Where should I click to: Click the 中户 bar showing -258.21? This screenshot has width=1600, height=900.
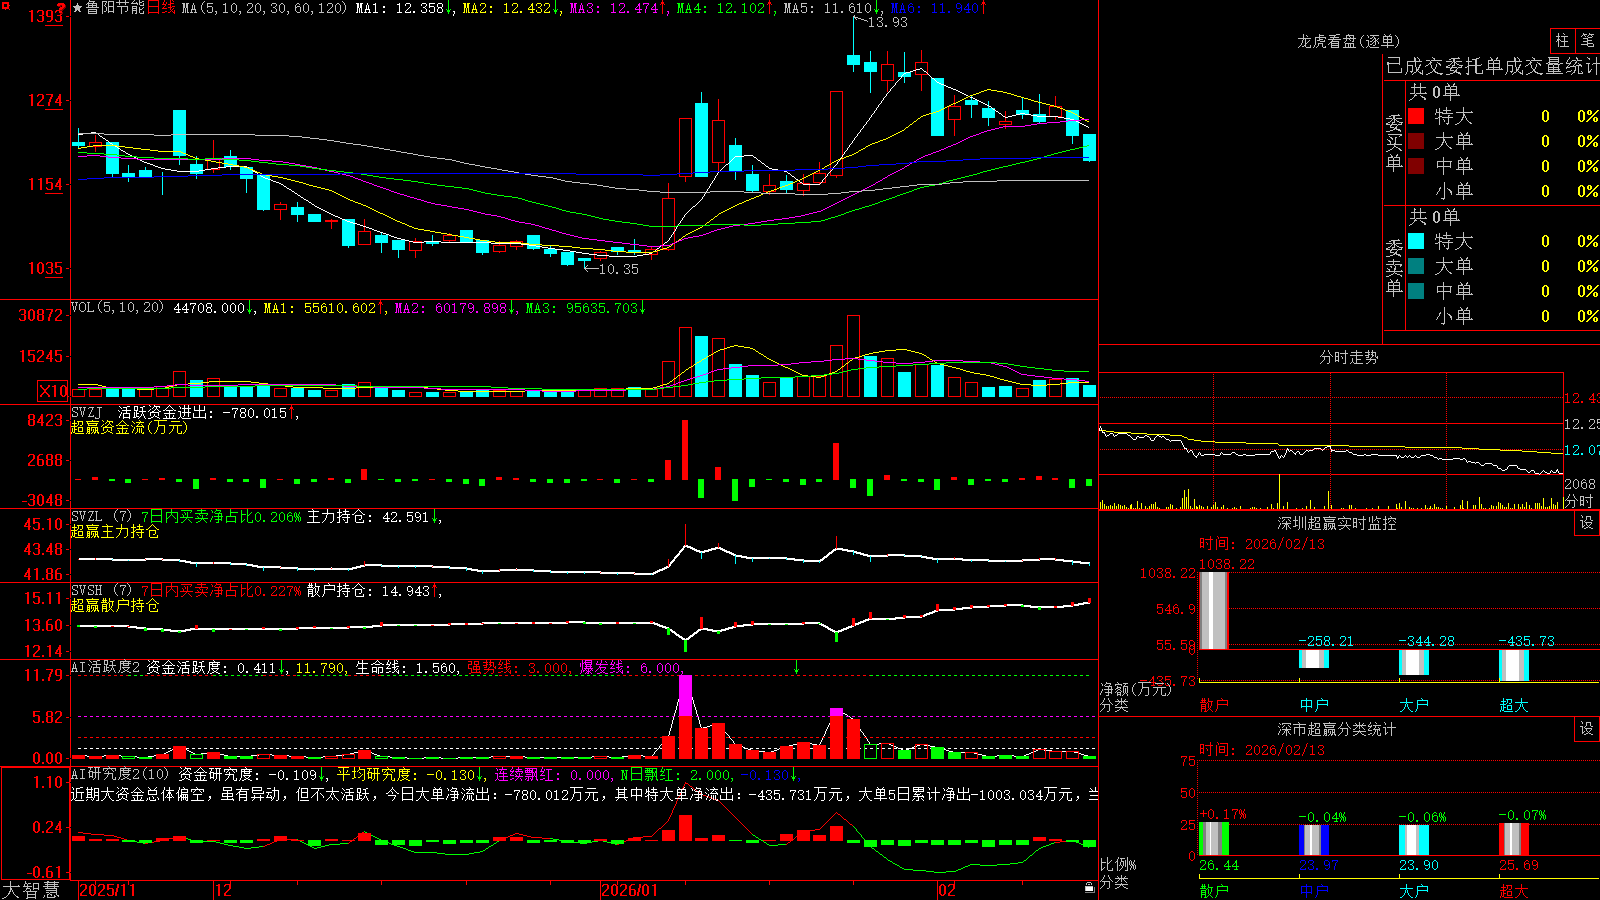(x=1314, y=659)
